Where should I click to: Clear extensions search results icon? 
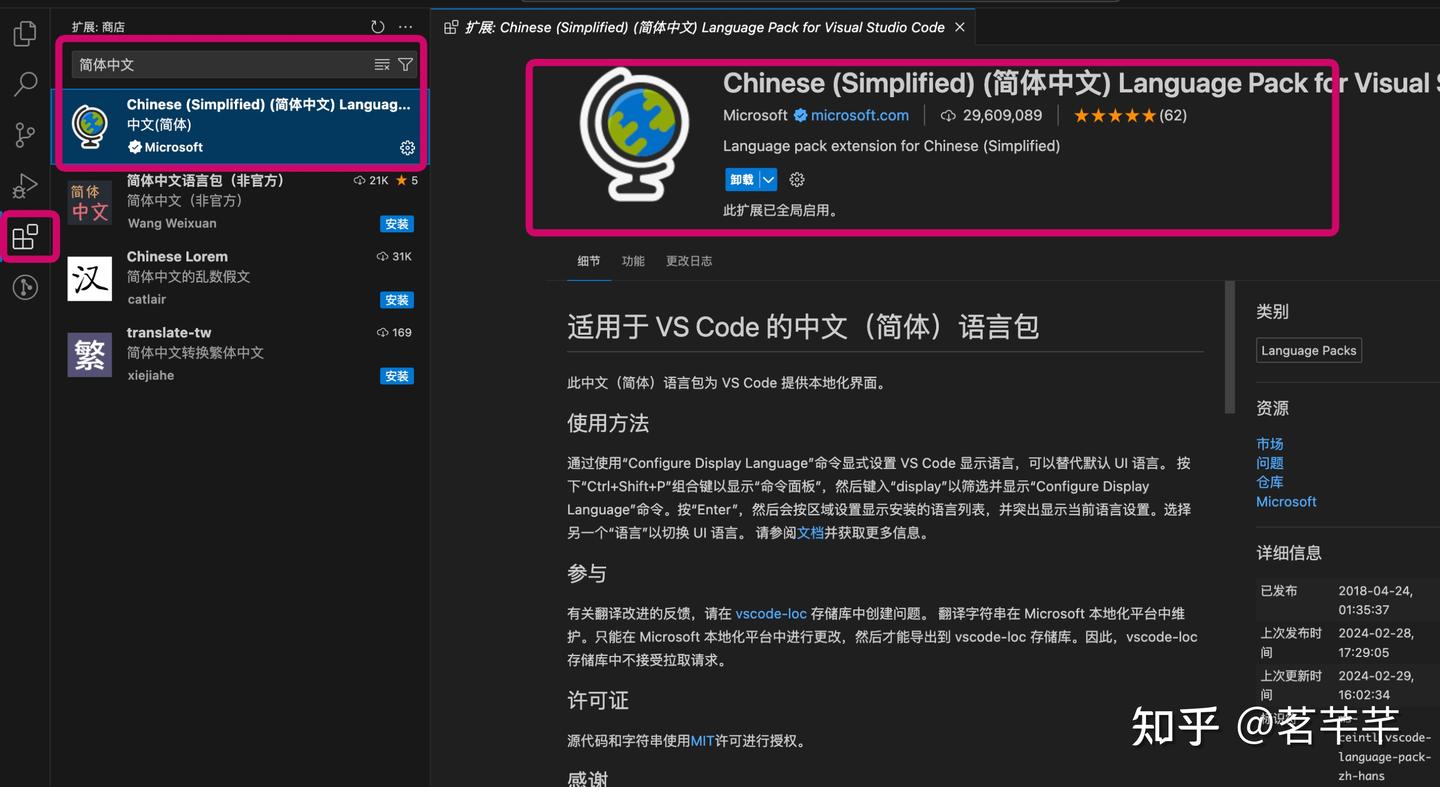pyautogui.click(x=382, y=64)
